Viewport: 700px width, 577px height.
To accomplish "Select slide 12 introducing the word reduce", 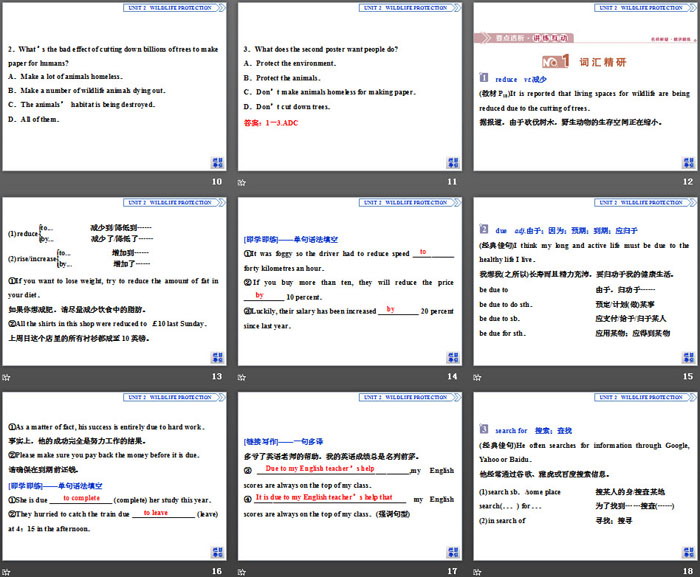I will pyautogui.click(x=585, y=88).
